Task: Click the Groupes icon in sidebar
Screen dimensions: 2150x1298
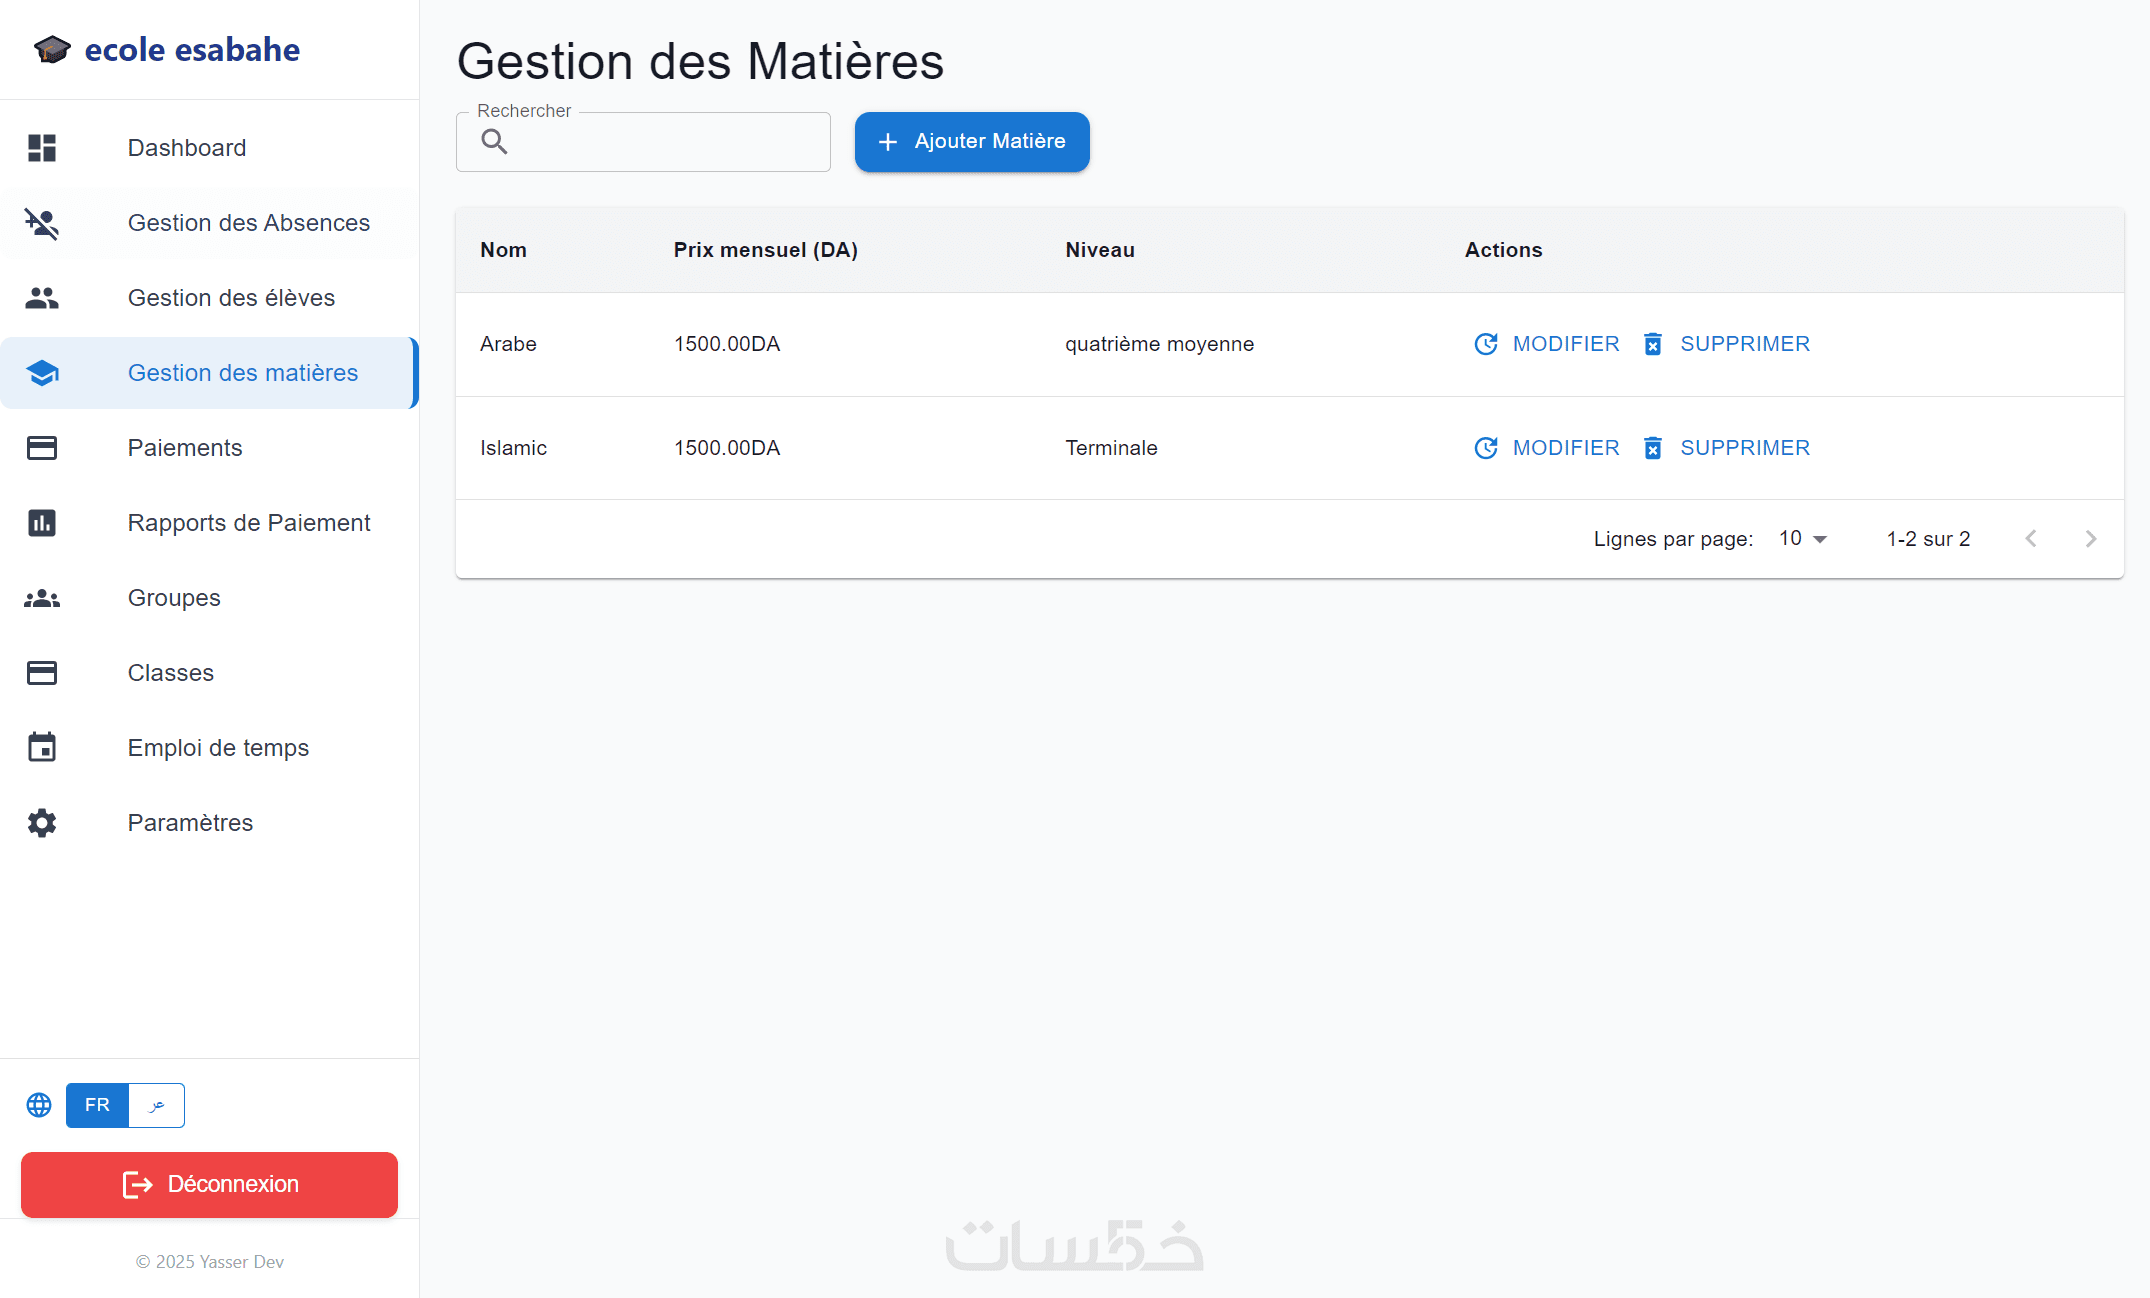Action: click(x=42, y=598)
